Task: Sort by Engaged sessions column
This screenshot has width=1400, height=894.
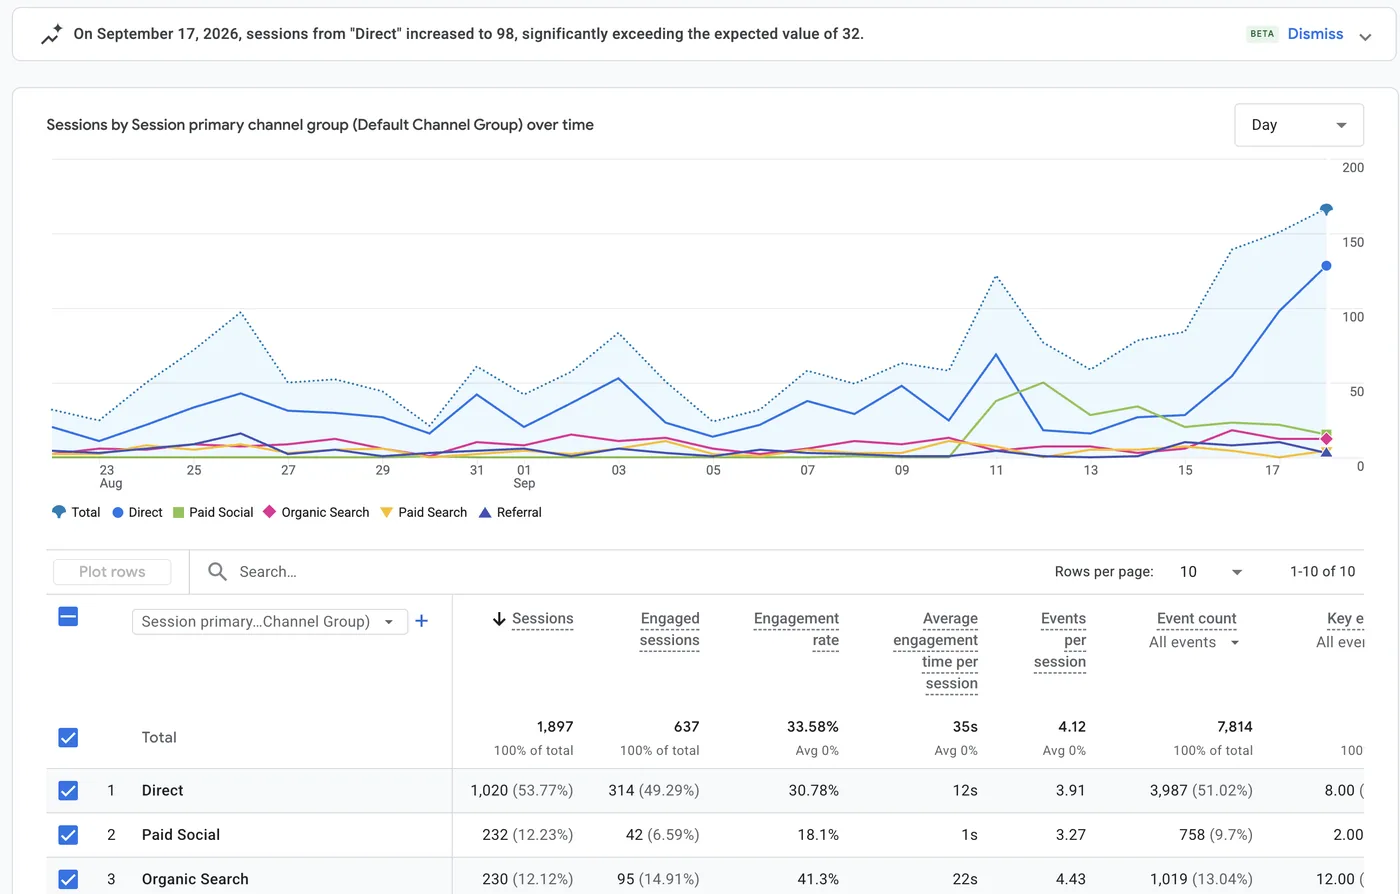Action: 670,630
